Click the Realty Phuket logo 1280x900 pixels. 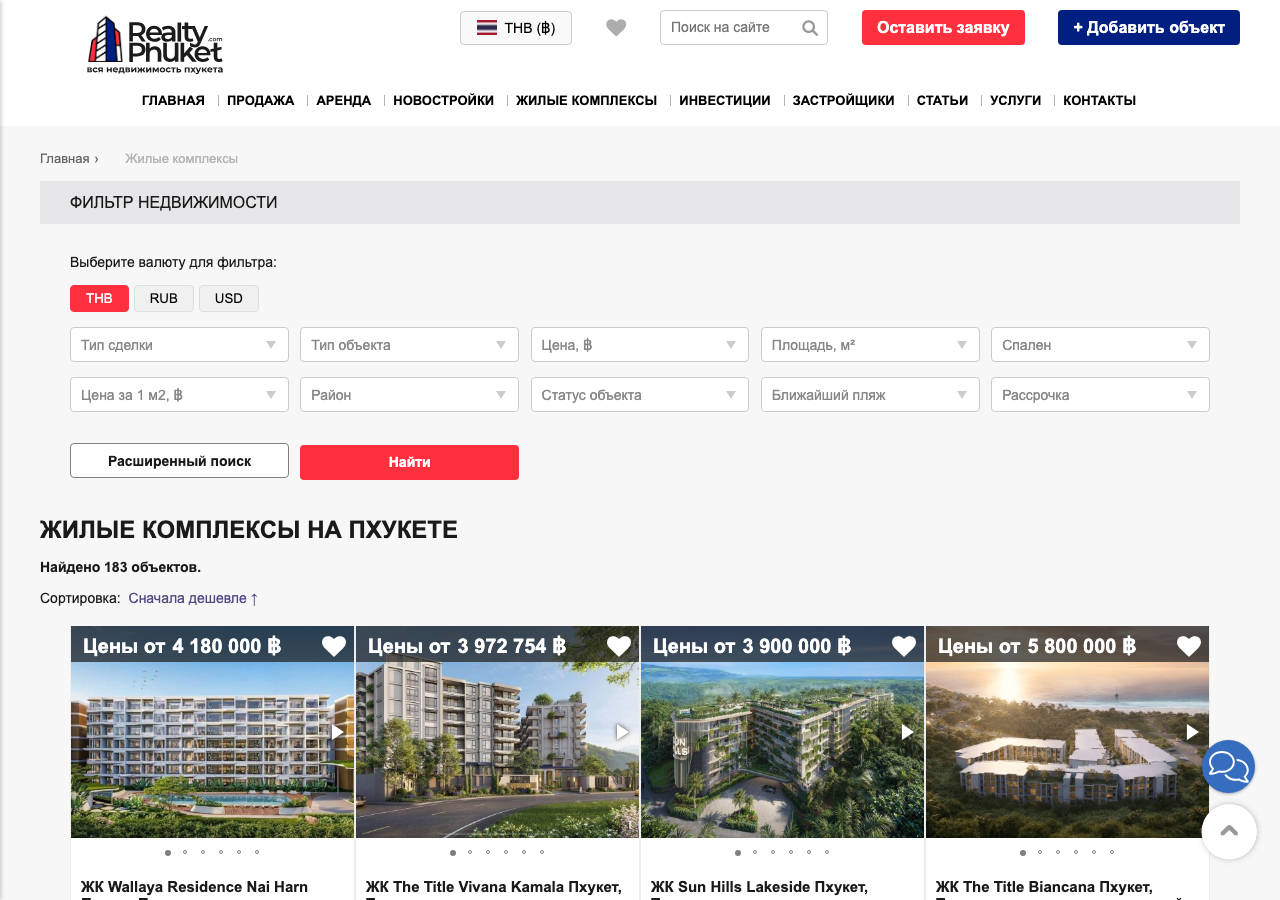tap(155, 45)
